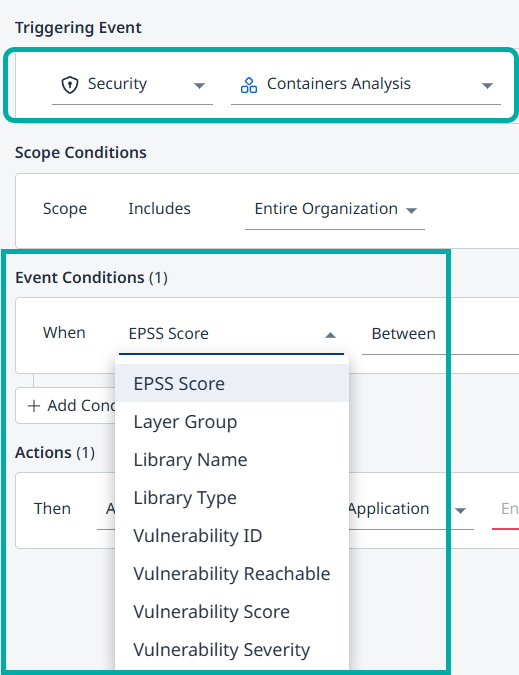This screenshot has height=675, width=519.
Task: Choose Vulnerability Reachable option
Action: pos(232,573)
